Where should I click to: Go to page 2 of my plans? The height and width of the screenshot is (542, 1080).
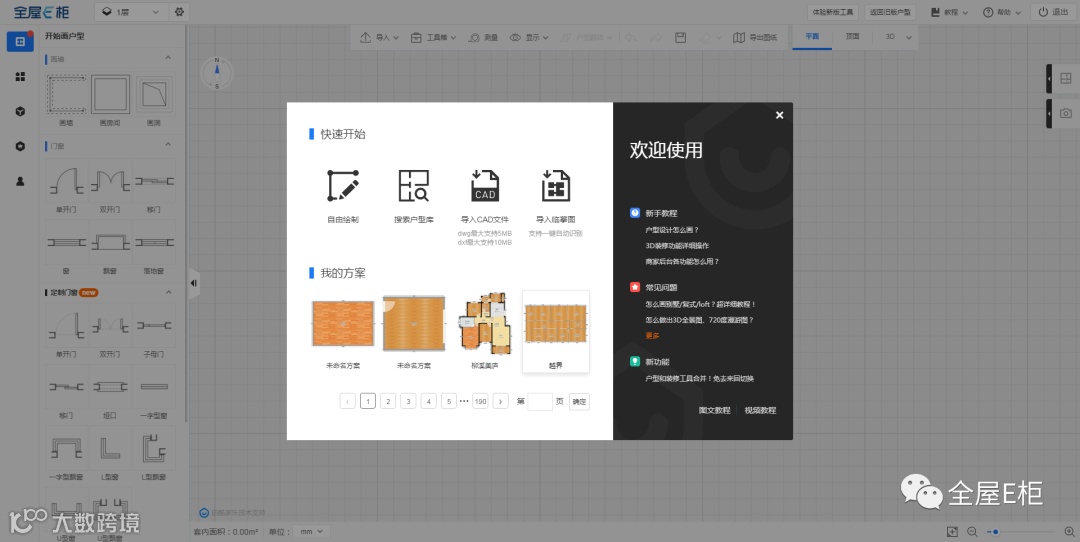pos(388,401)
